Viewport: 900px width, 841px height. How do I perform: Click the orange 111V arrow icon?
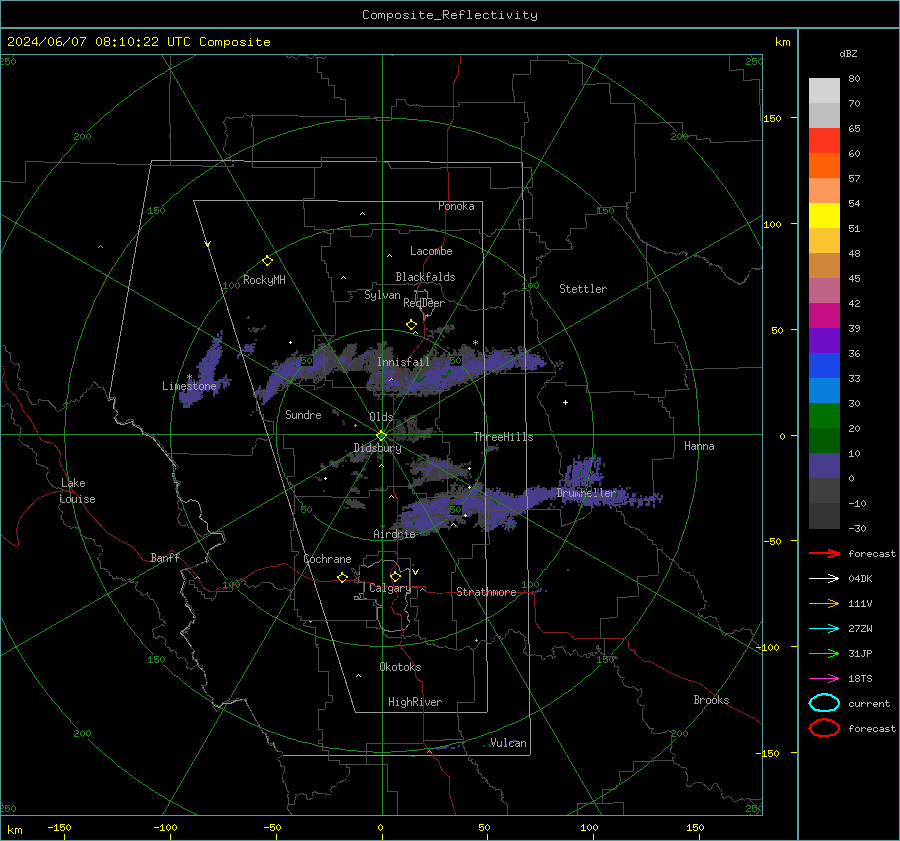(824, 603)
